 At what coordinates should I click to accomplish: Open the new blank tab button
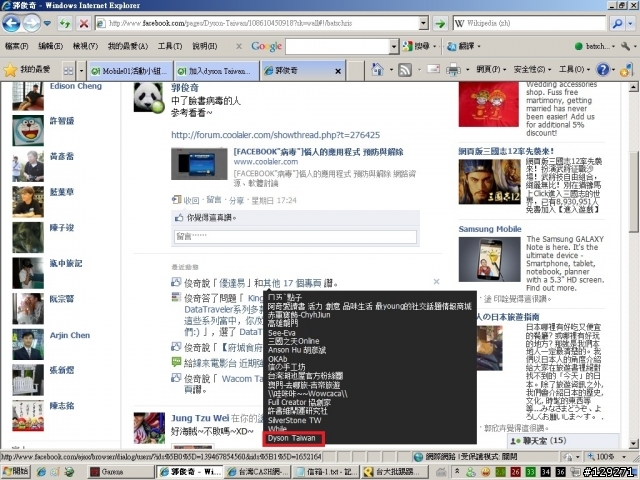(356, 71)
